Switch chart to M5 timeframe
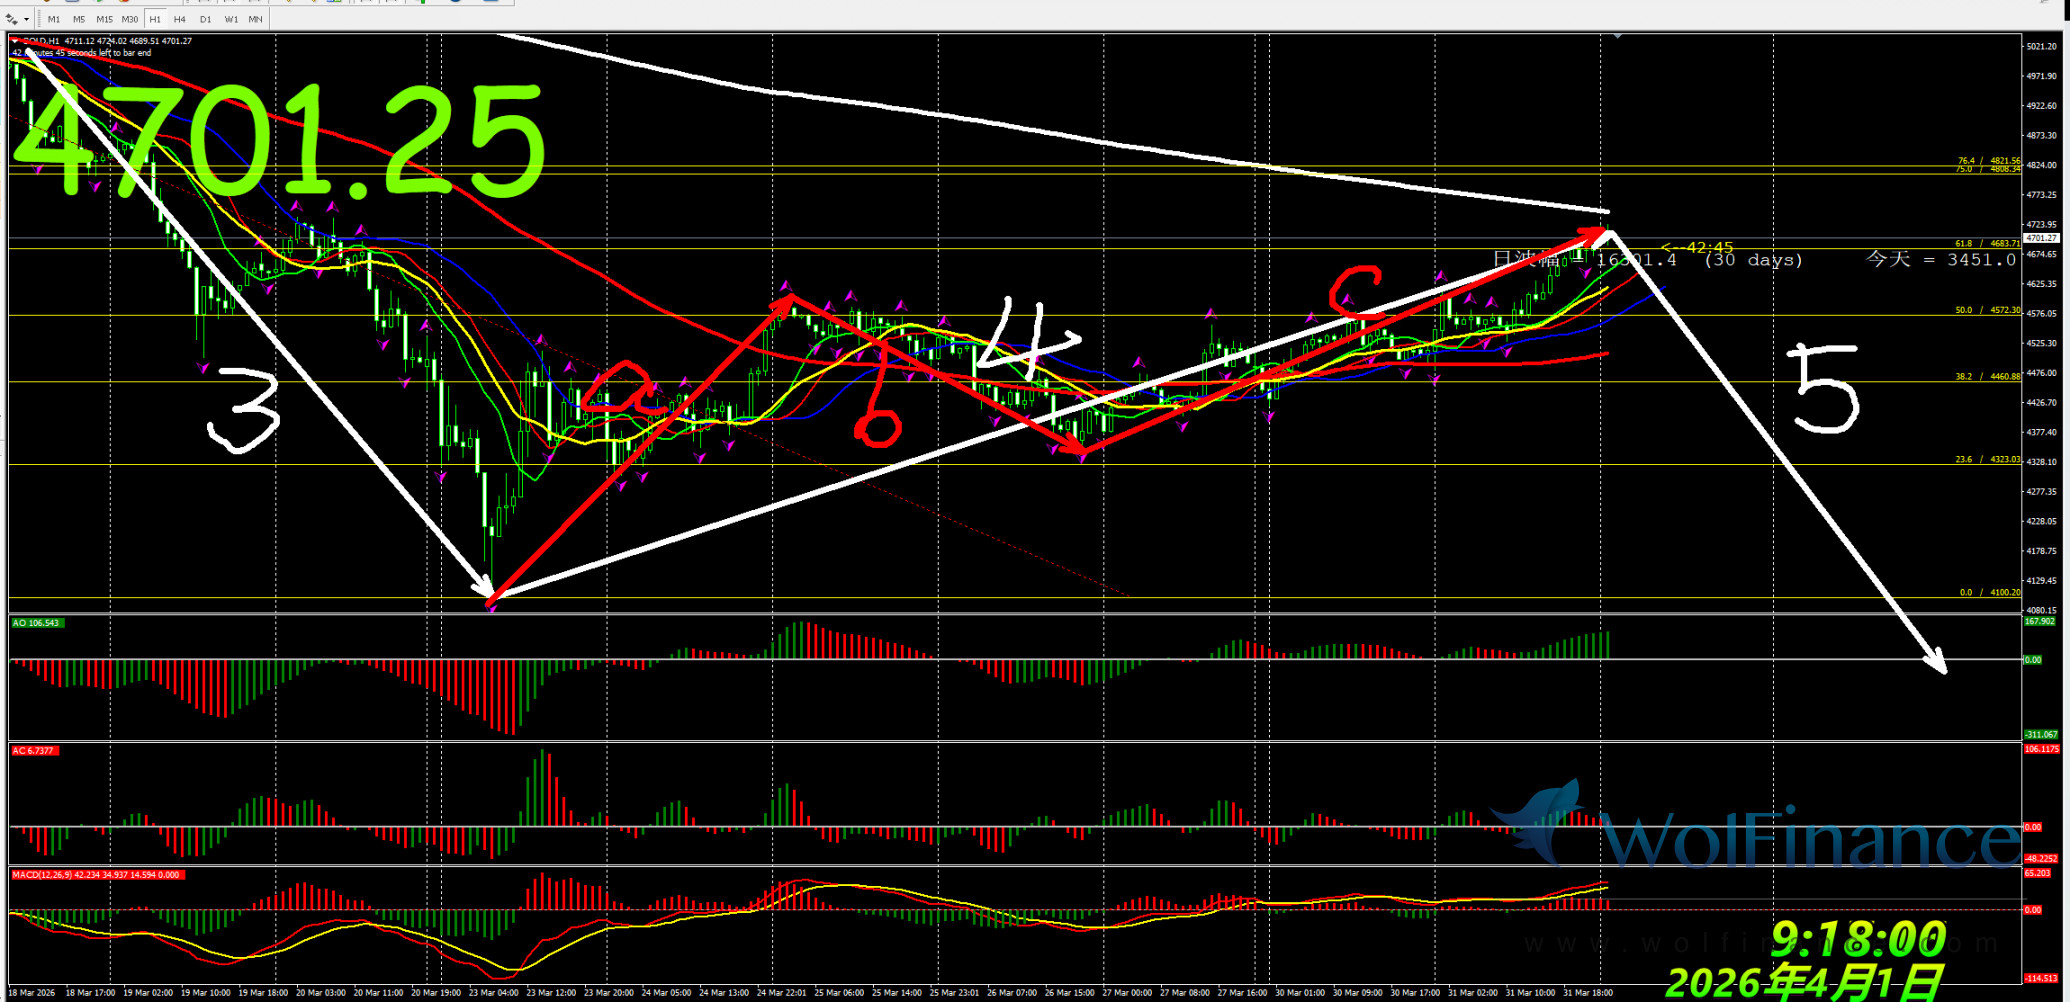2070x1002 pixels. pos(79,19)
